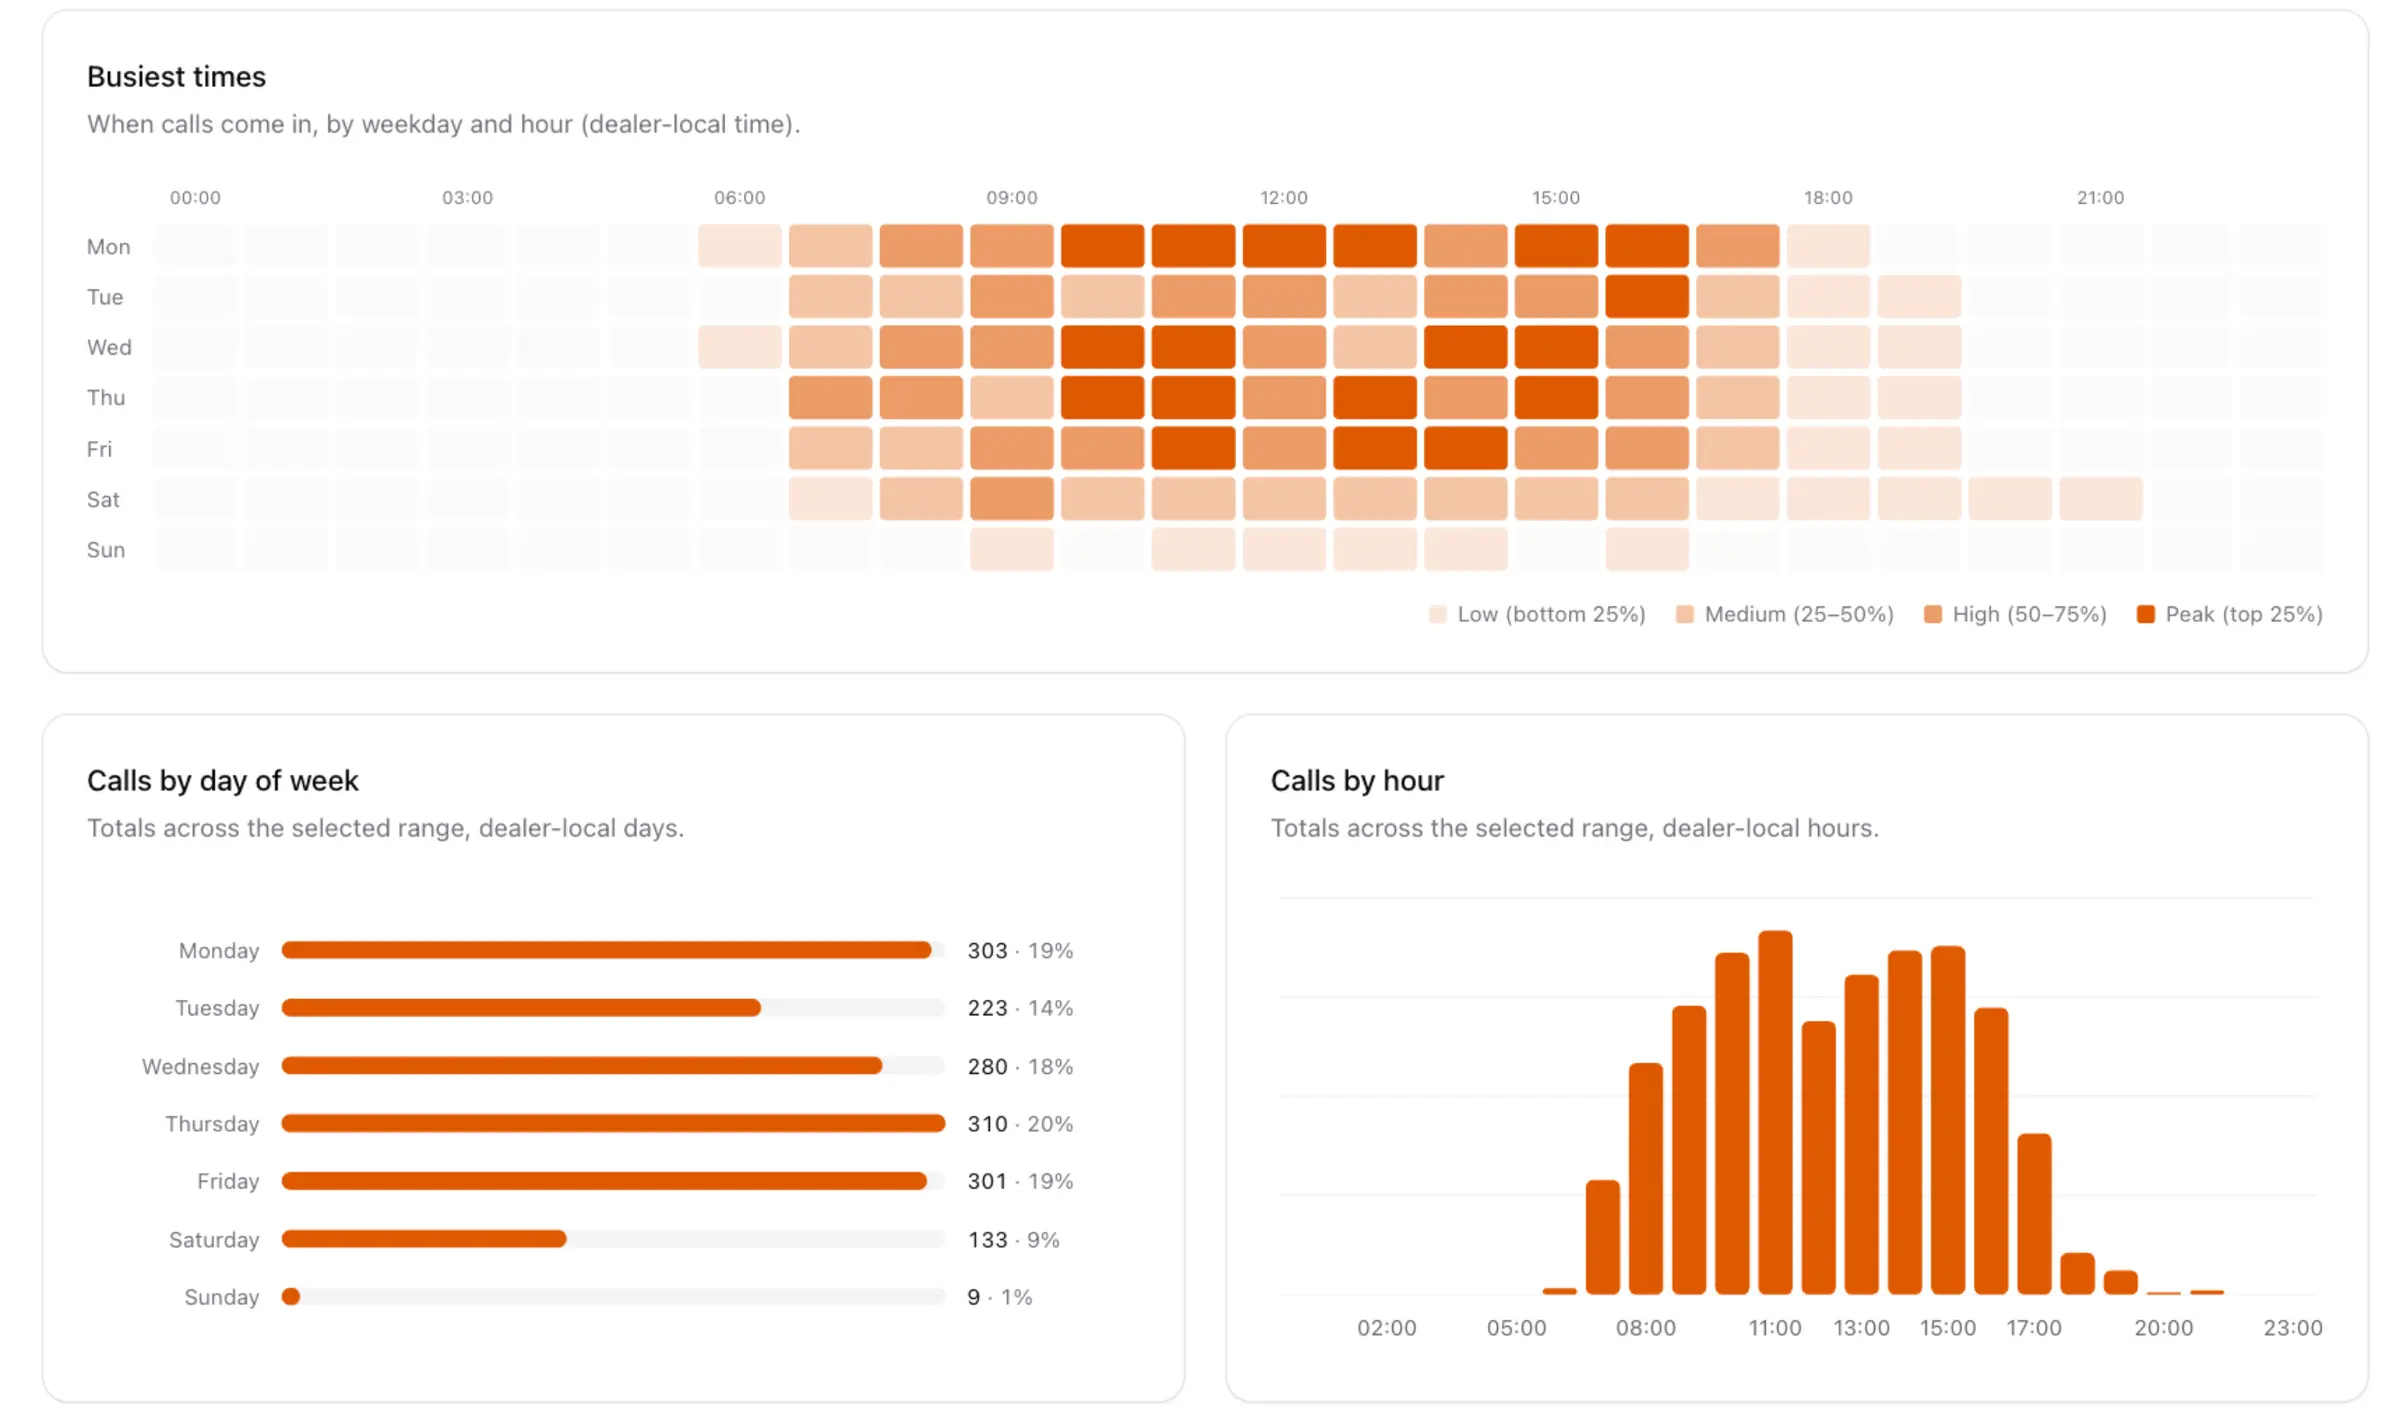Click the 'Sun' heatmap row label
2400x1417 pixels.
pos(106,550)
